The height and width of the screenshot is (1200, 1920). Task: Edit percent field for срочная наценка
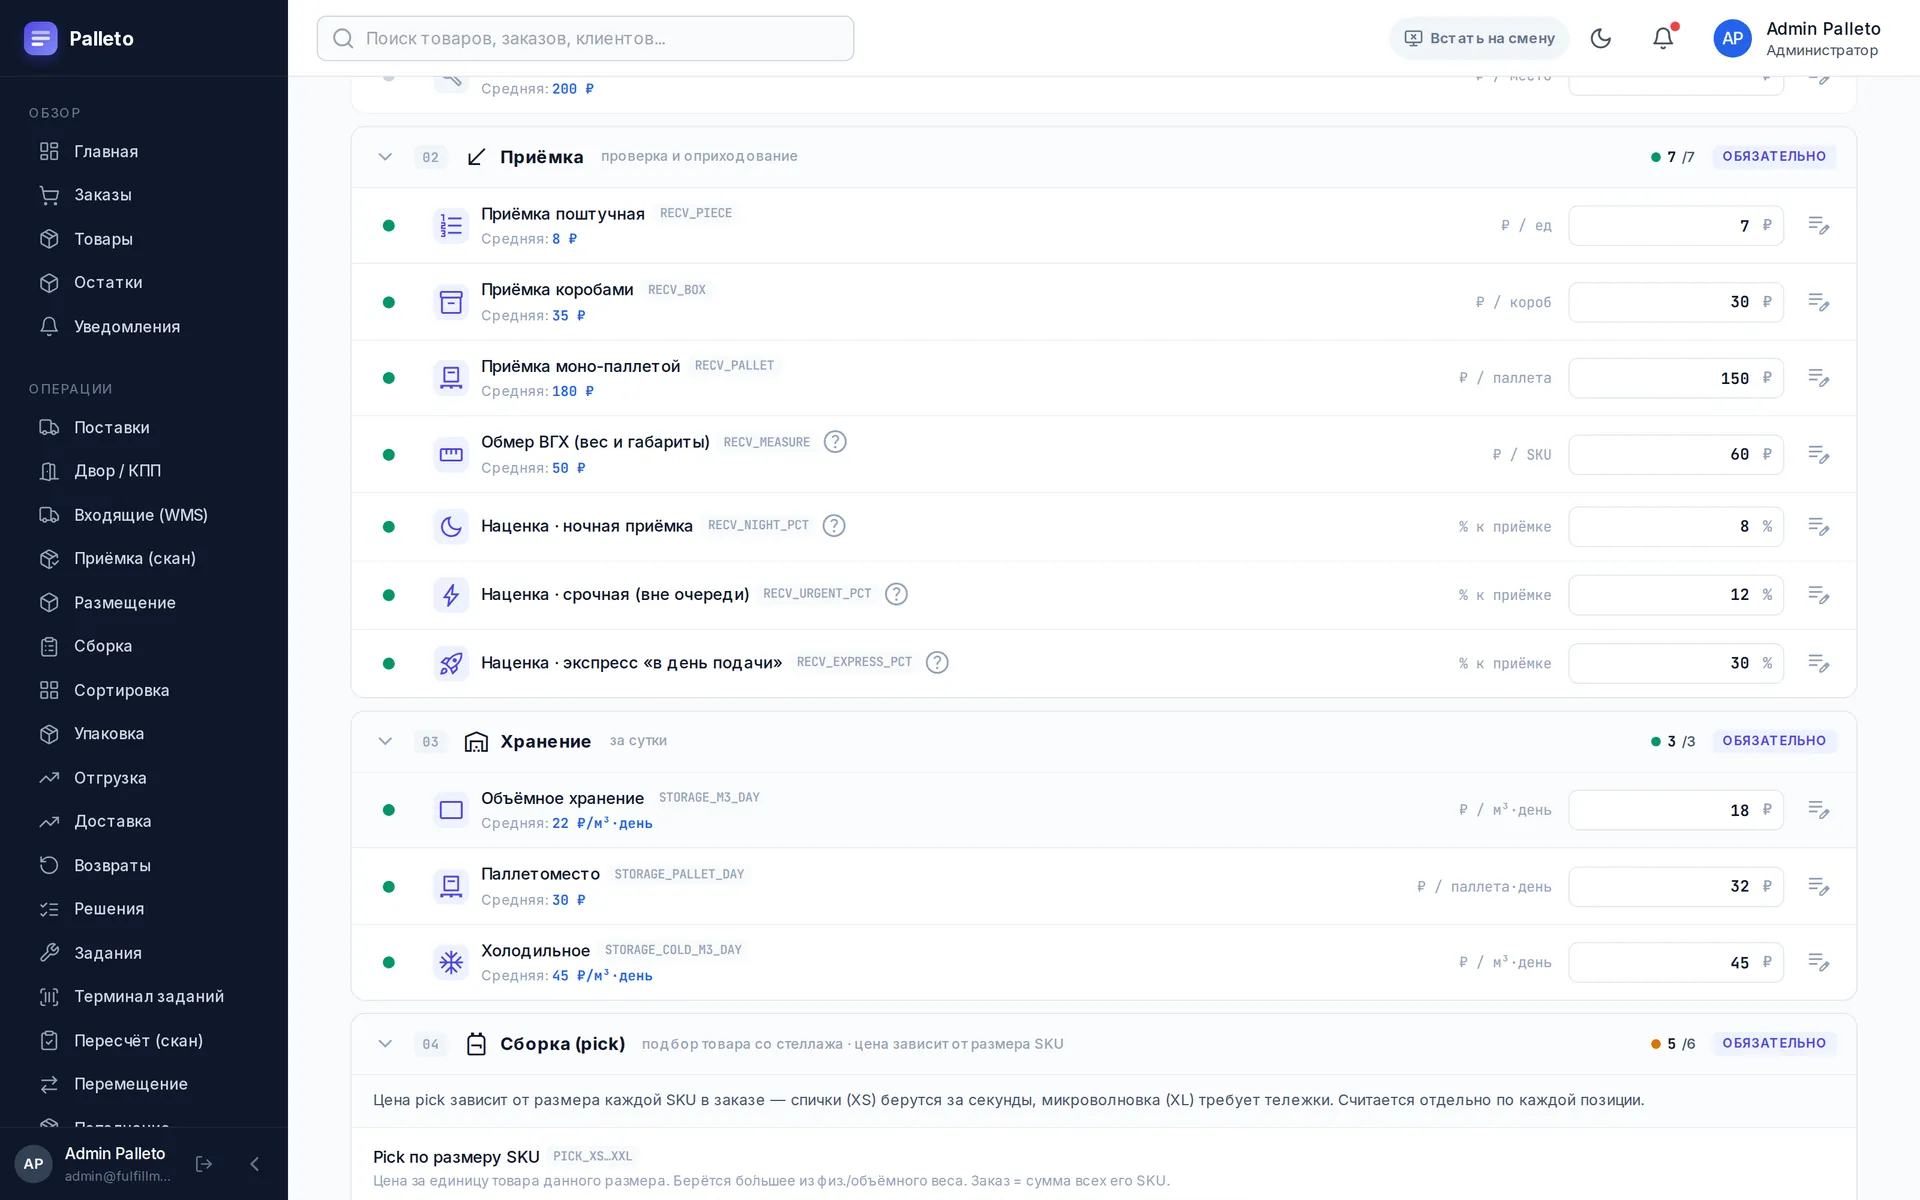(1675, 595)
